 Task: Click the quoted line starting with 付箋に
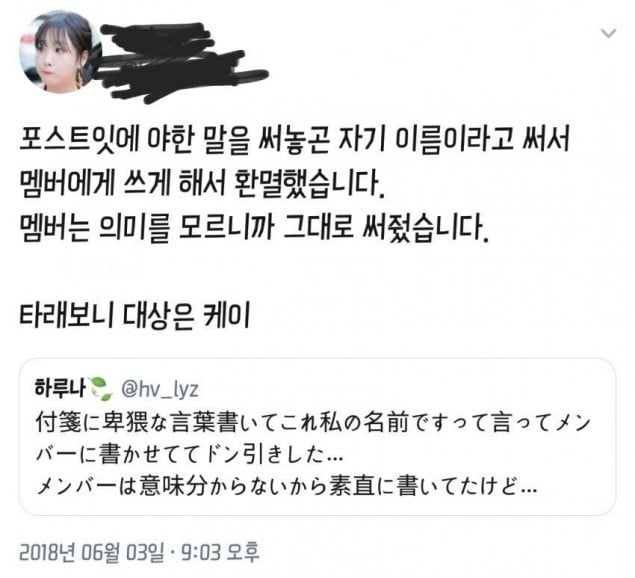[313, 423]
